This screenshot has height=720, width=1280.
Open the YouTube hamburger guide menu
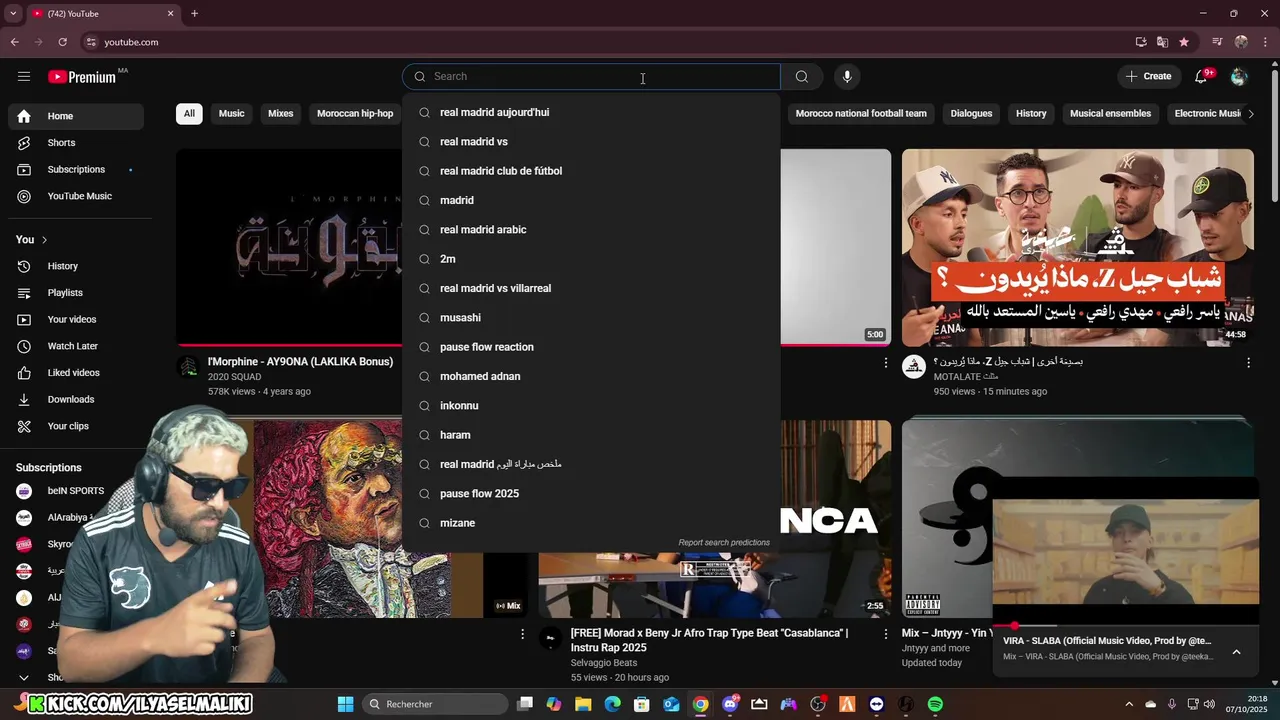pos(24,76)
